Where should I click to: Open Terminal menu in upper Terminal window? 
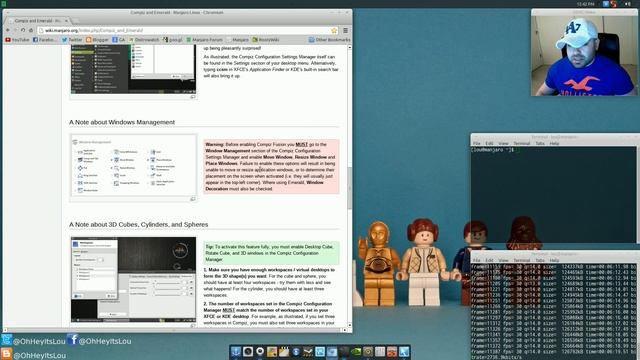pyautogui.click(x=522, y=144)
